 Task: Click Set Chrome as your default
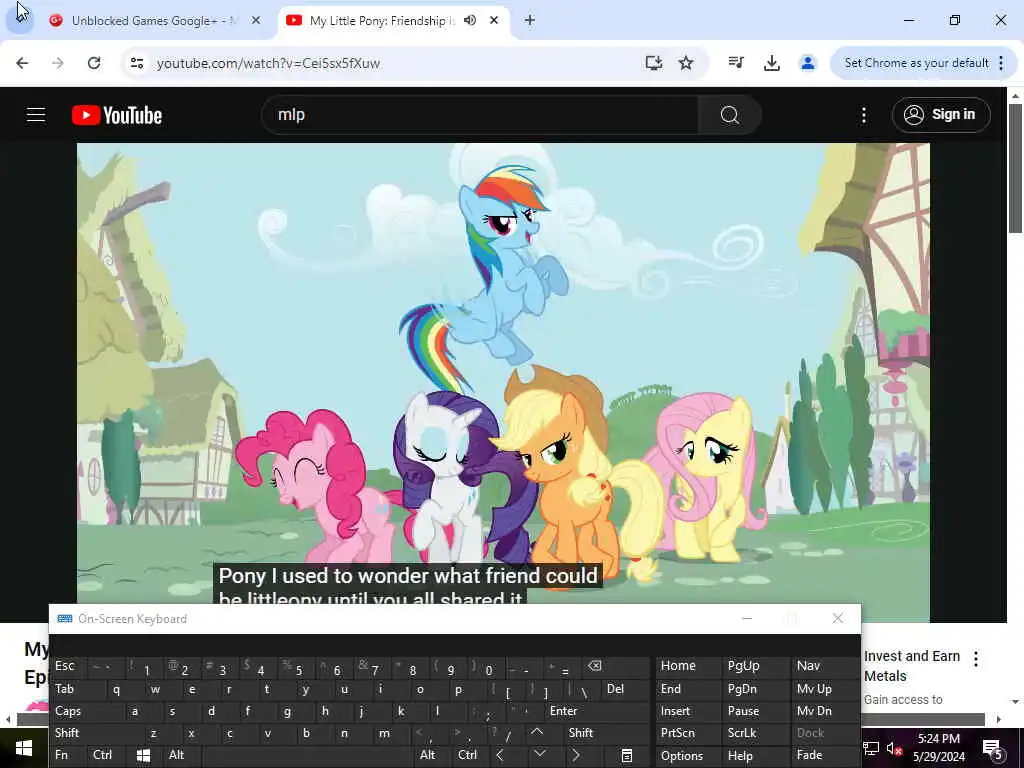pyautogui.click(x=916, y=63)
